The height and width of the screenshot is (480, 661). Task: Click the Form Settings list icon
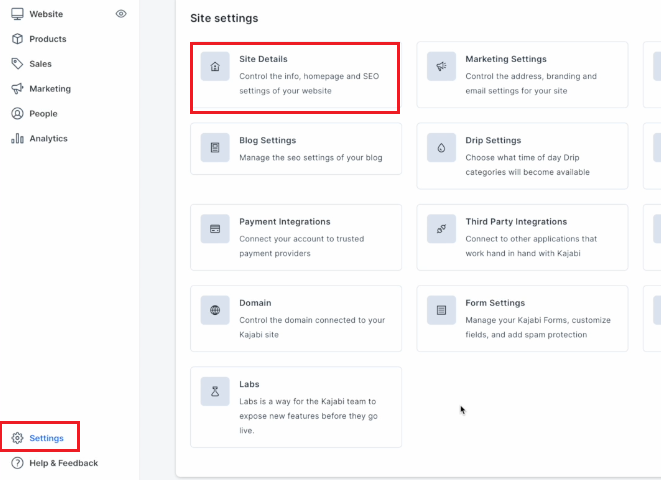441,310
